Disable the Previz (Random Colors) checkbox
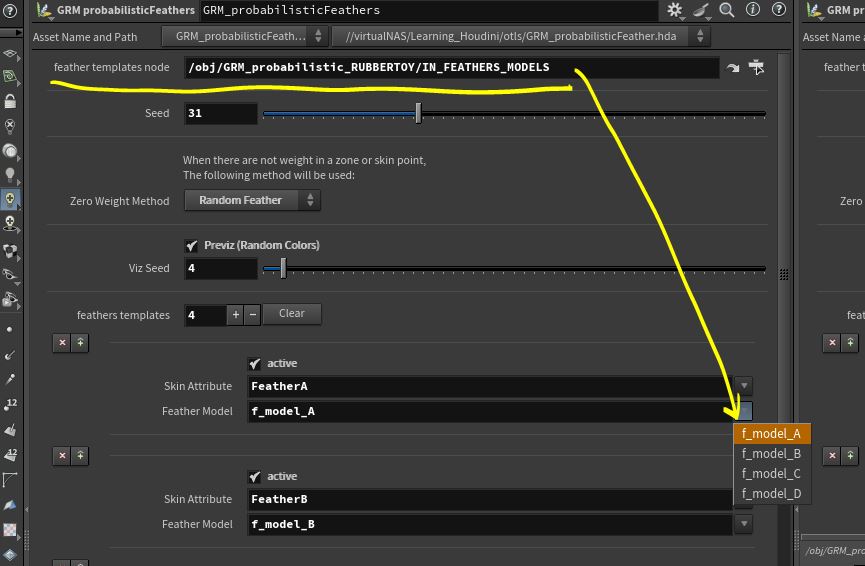865x566 pixels. pos(192,245)
